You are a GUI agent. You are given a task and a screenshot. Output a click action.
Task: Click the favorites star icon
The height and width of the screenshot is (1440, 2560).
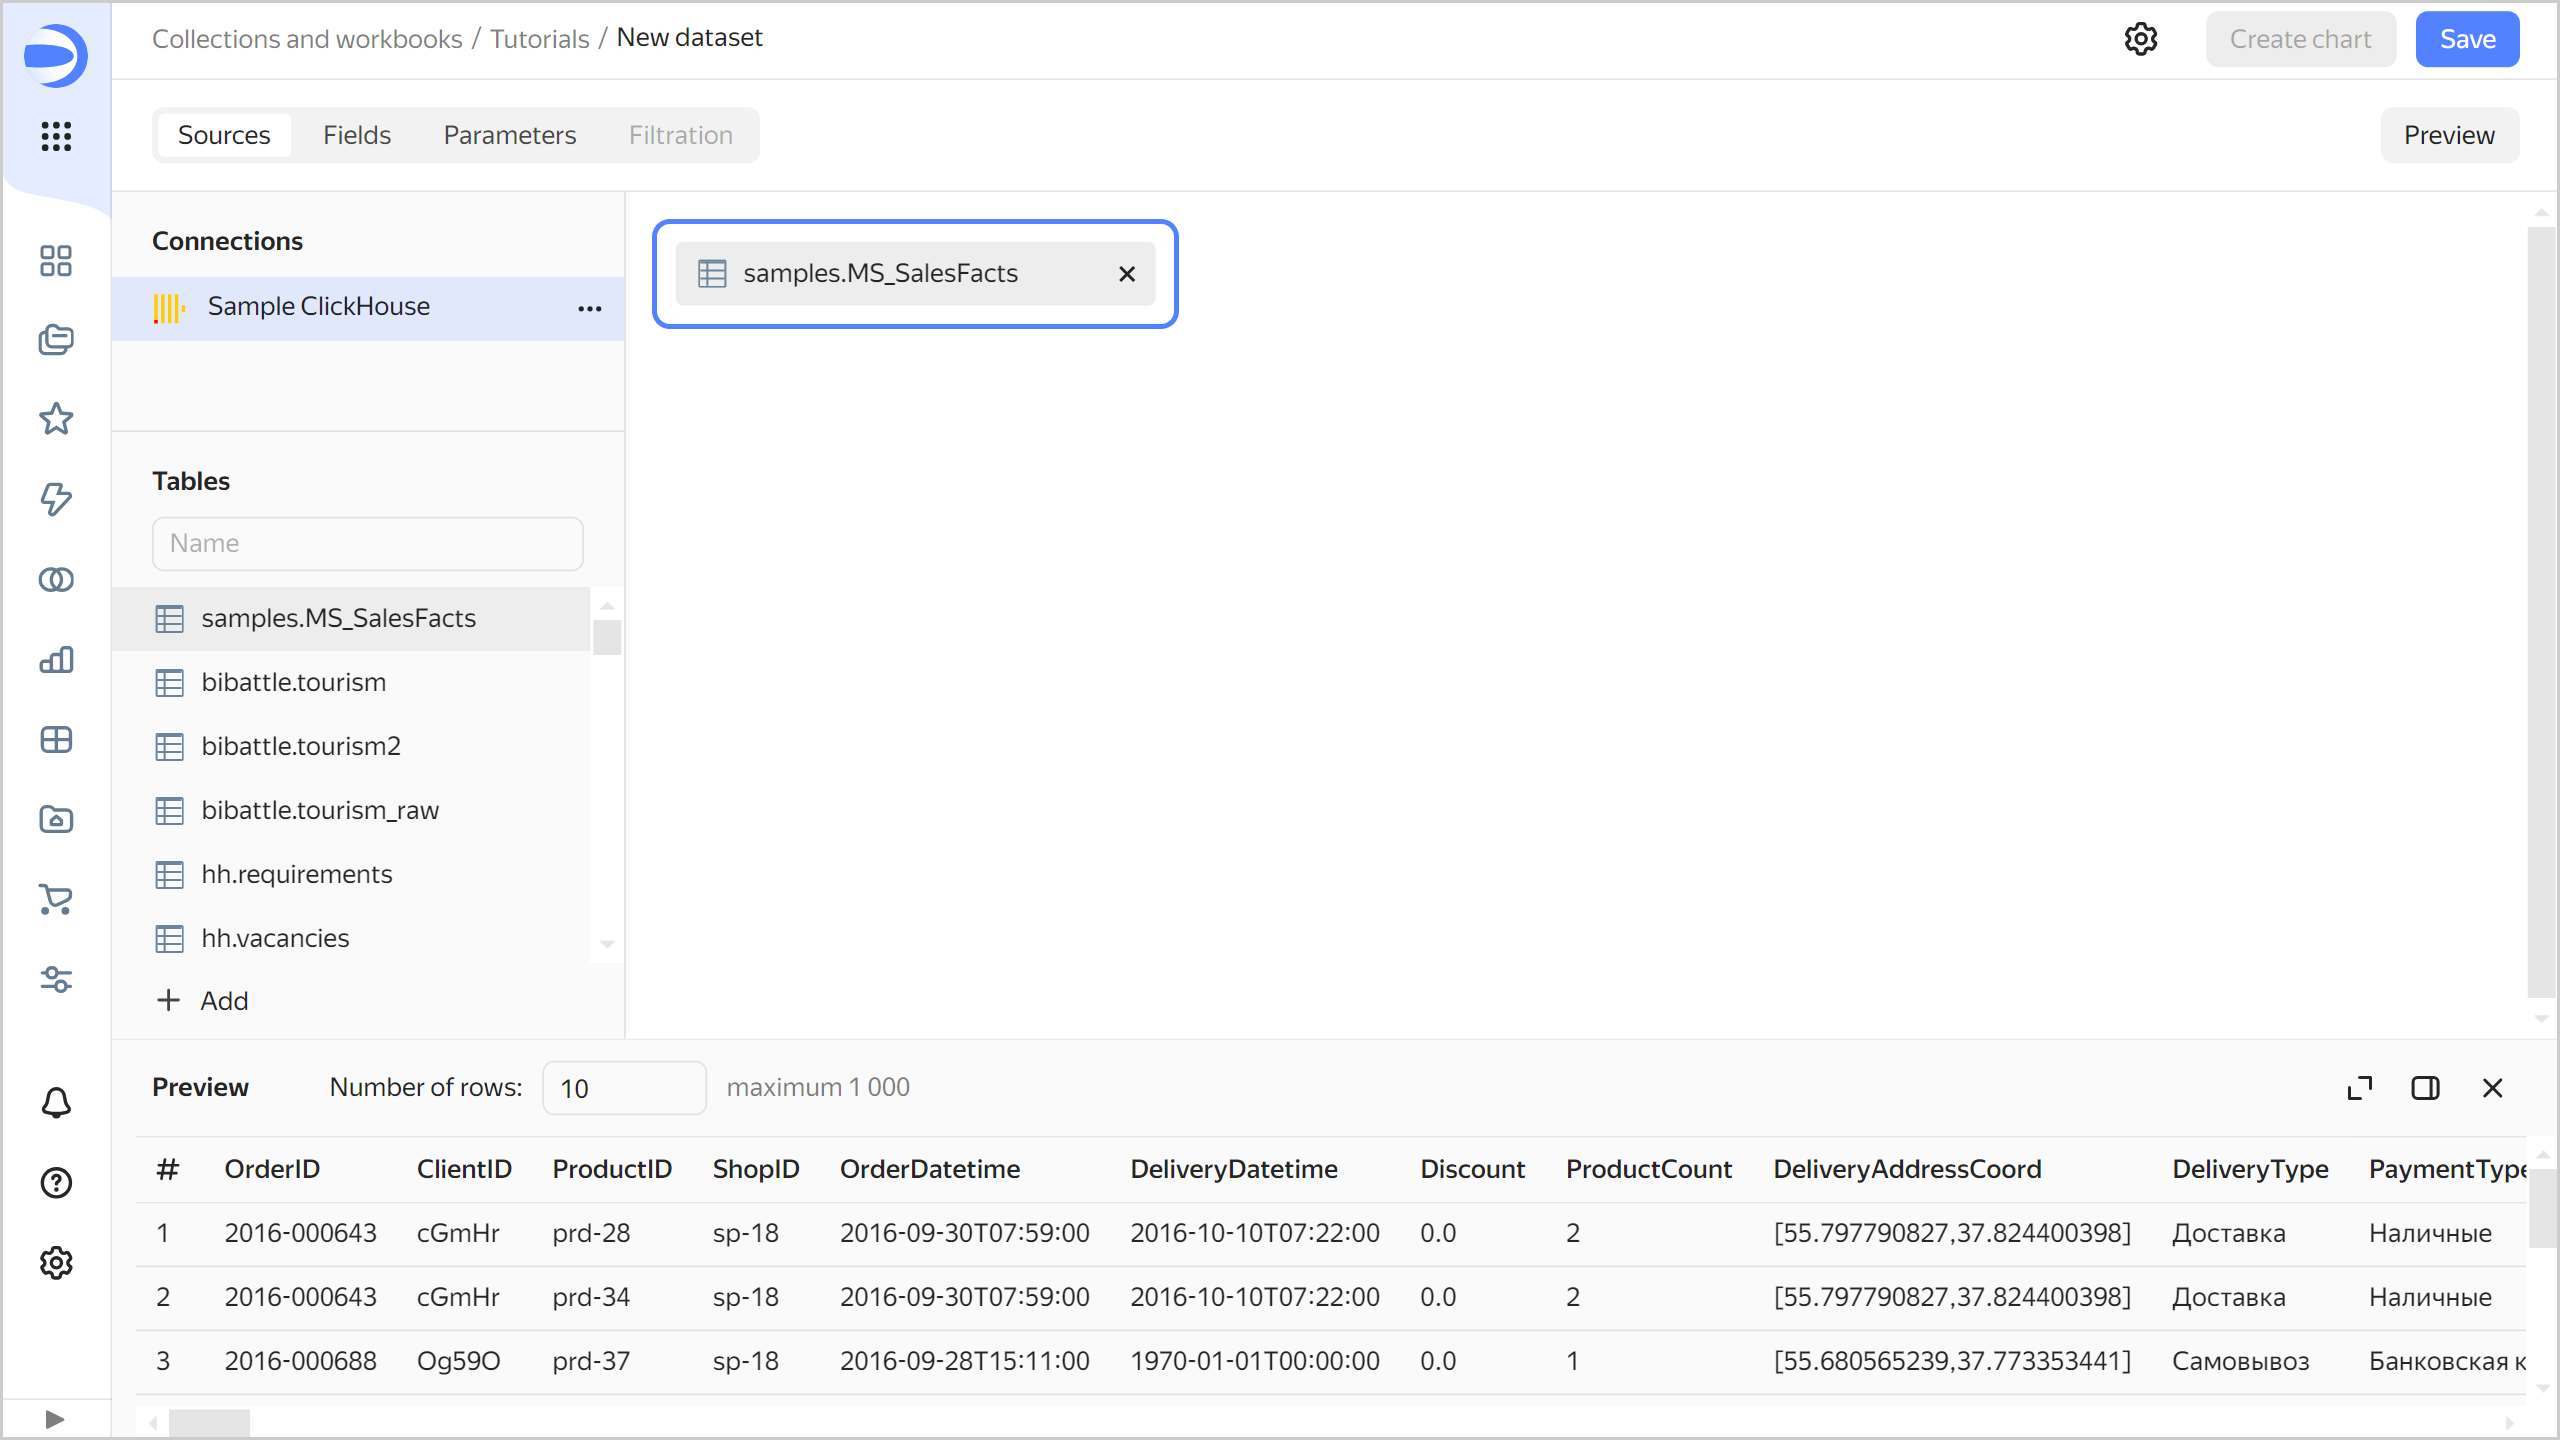click(x=56, y=419)
